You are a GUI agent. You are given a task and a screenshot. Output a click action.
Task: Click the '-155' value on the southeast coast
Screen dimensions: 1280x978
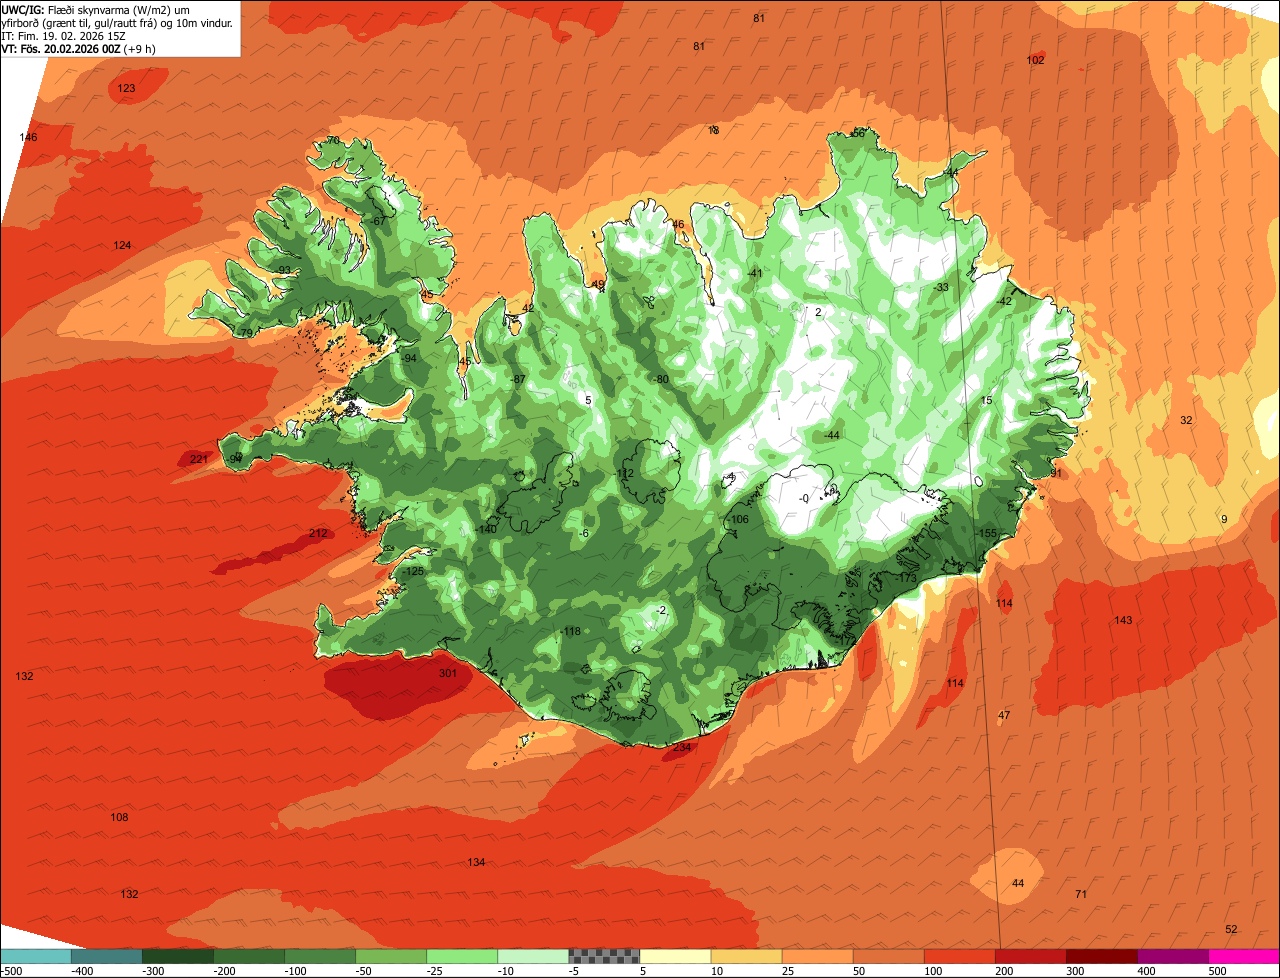click(x=987, y=533)
